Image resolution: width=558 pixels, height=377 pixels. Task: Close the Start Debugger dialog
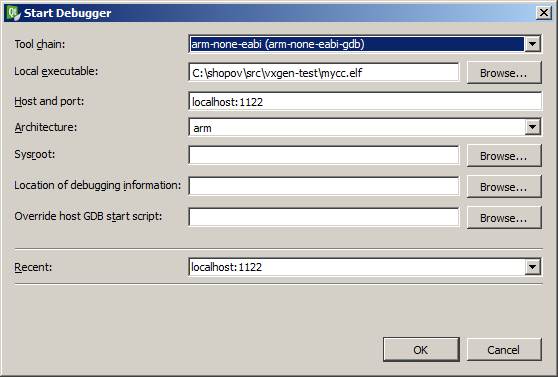pyautogui.click(x=543, y=13)
